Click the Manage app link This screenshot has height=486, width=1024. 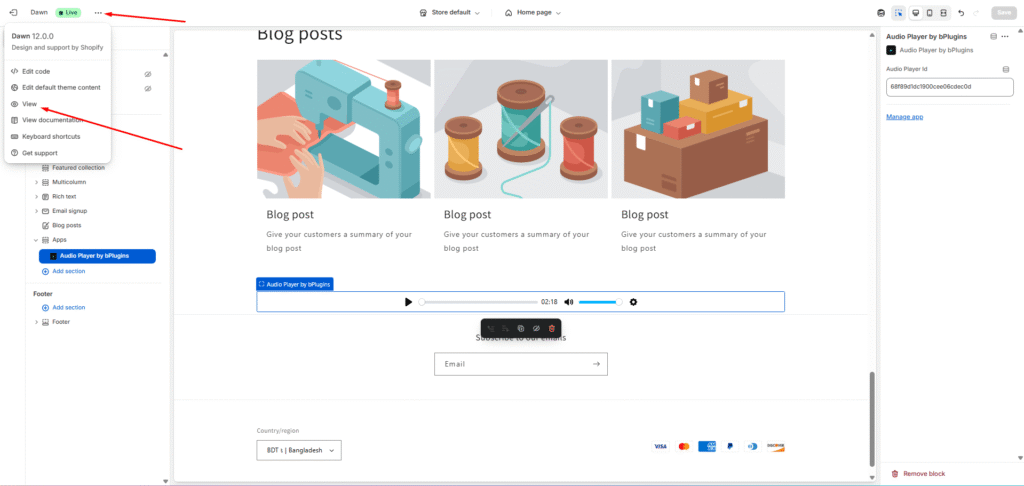pyautogui.click(x=904, y=117)
